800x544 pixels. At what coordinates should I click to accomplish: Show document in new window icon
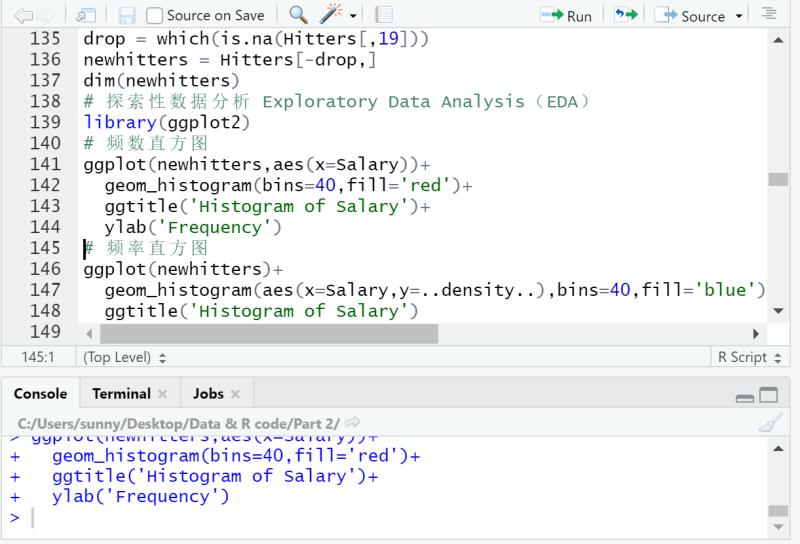click(86, 15)
